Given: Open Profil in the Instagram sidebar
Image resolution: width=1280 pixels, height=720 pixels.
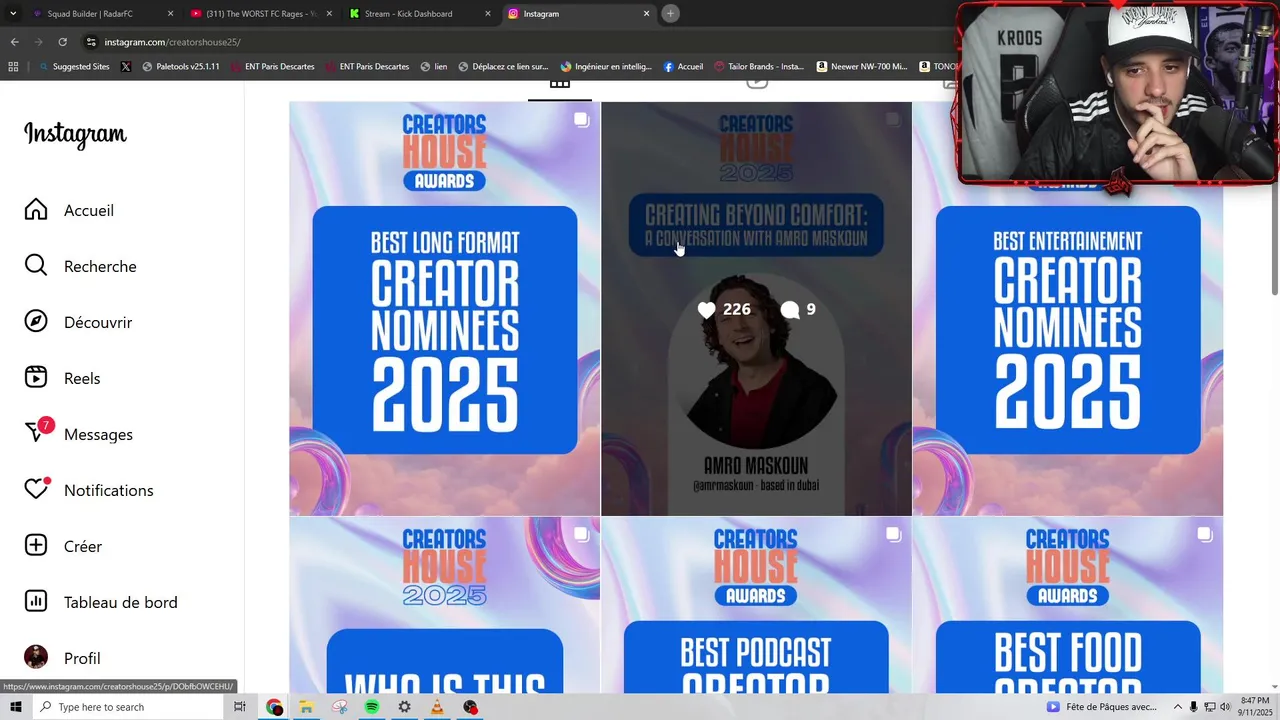Looking at the screenshot, I should (x=63, y=658).
